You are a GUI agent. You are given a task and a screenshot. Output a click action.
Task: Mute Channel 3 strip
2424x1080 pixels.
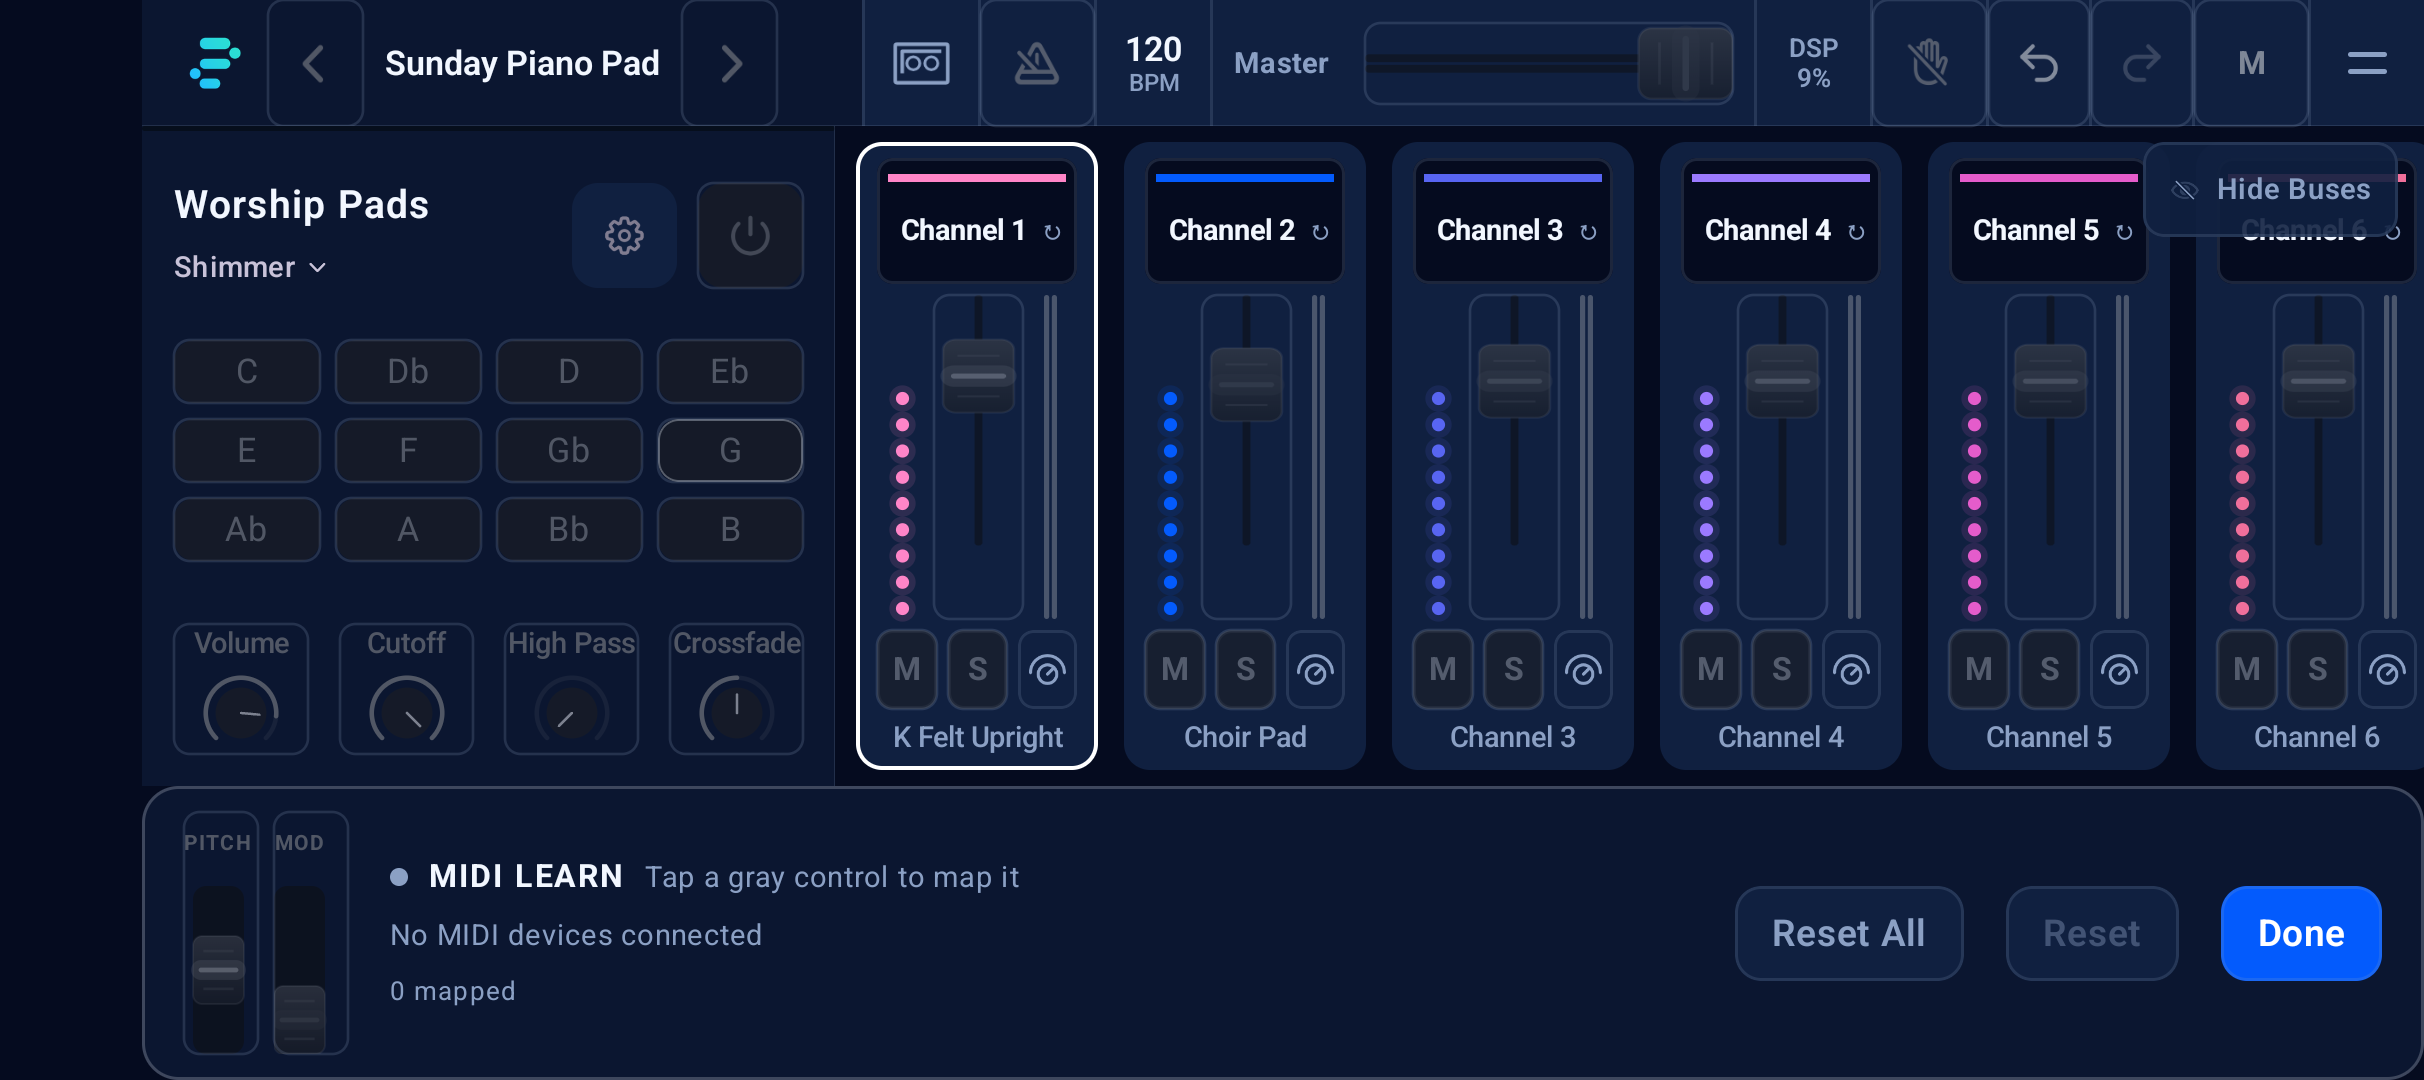tap(1443, 670)
